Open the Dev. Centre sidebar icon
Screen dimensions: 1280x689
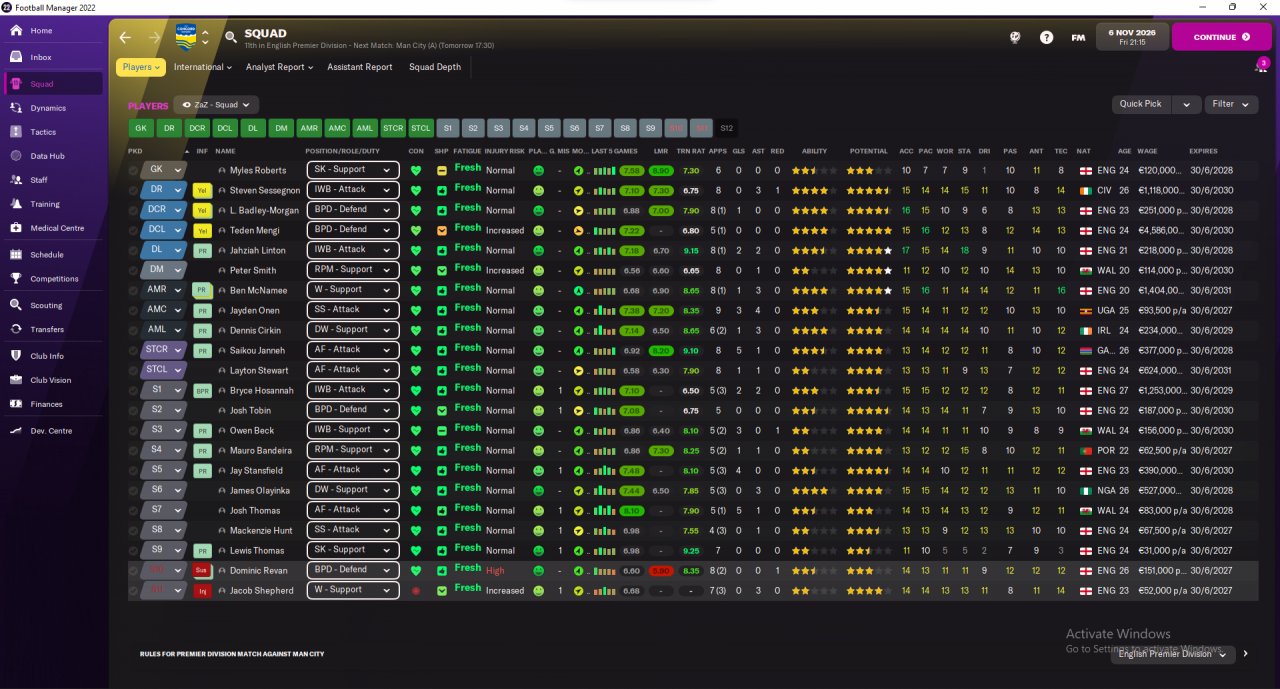click(16, 431)
